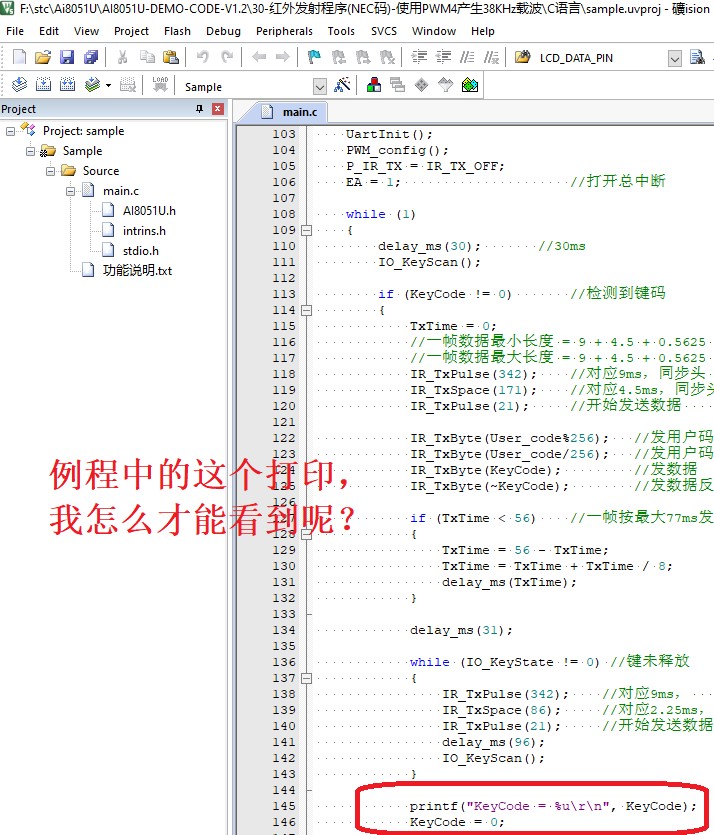
Task: Select 功能说明.txt in the project tree
Action: [137, 271]
